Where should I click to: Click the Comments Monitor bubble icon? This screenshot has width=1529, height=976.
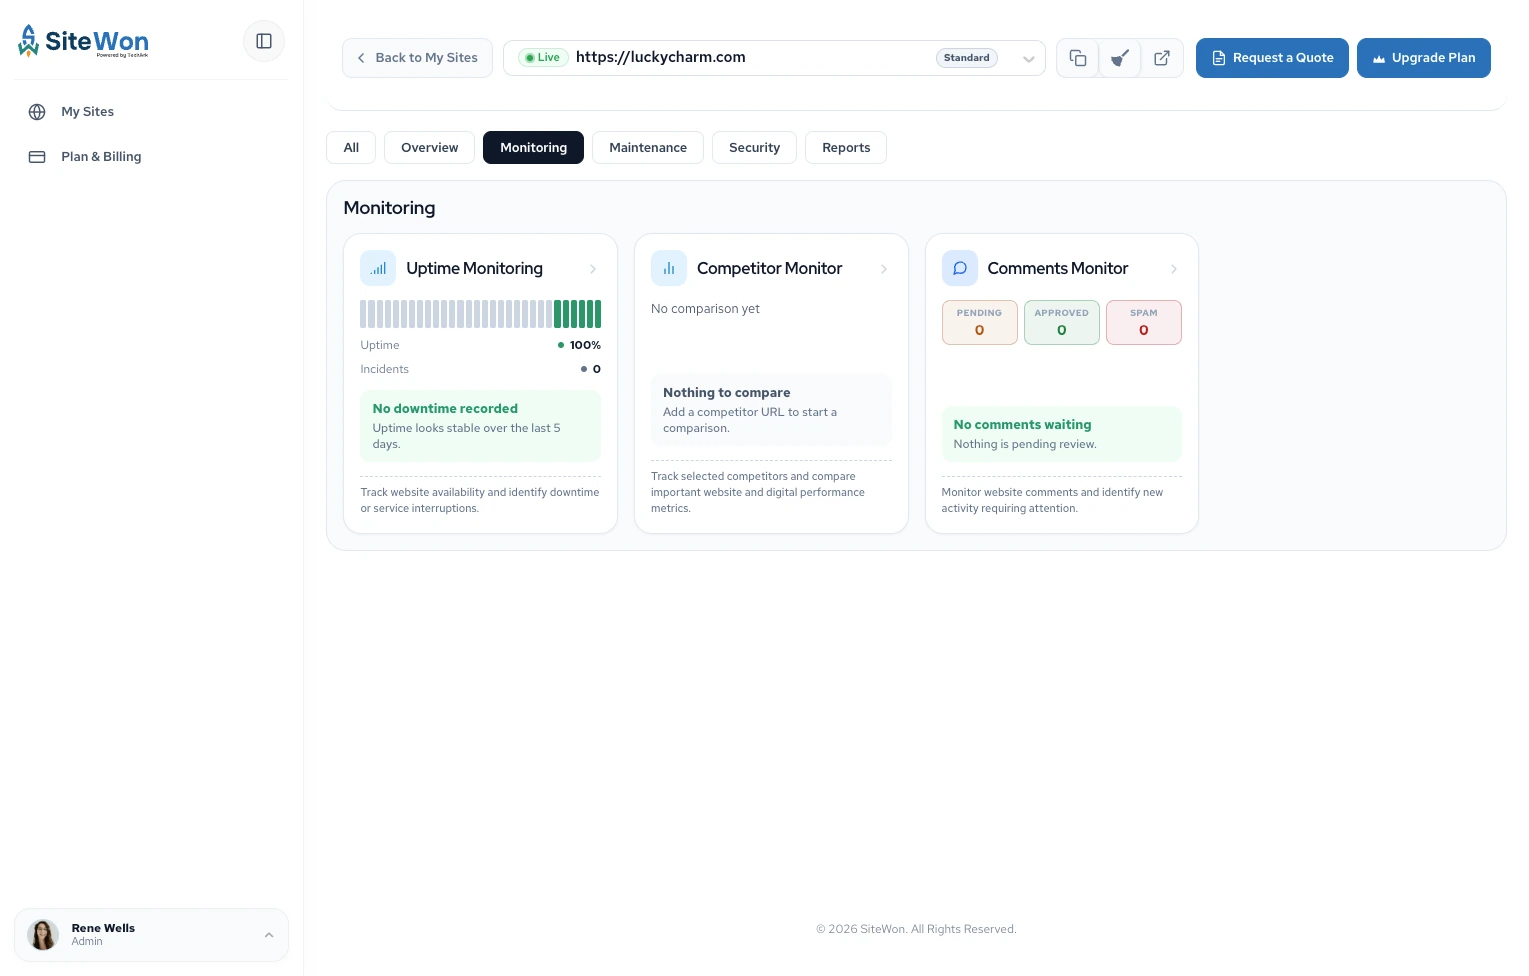(960, 268)
